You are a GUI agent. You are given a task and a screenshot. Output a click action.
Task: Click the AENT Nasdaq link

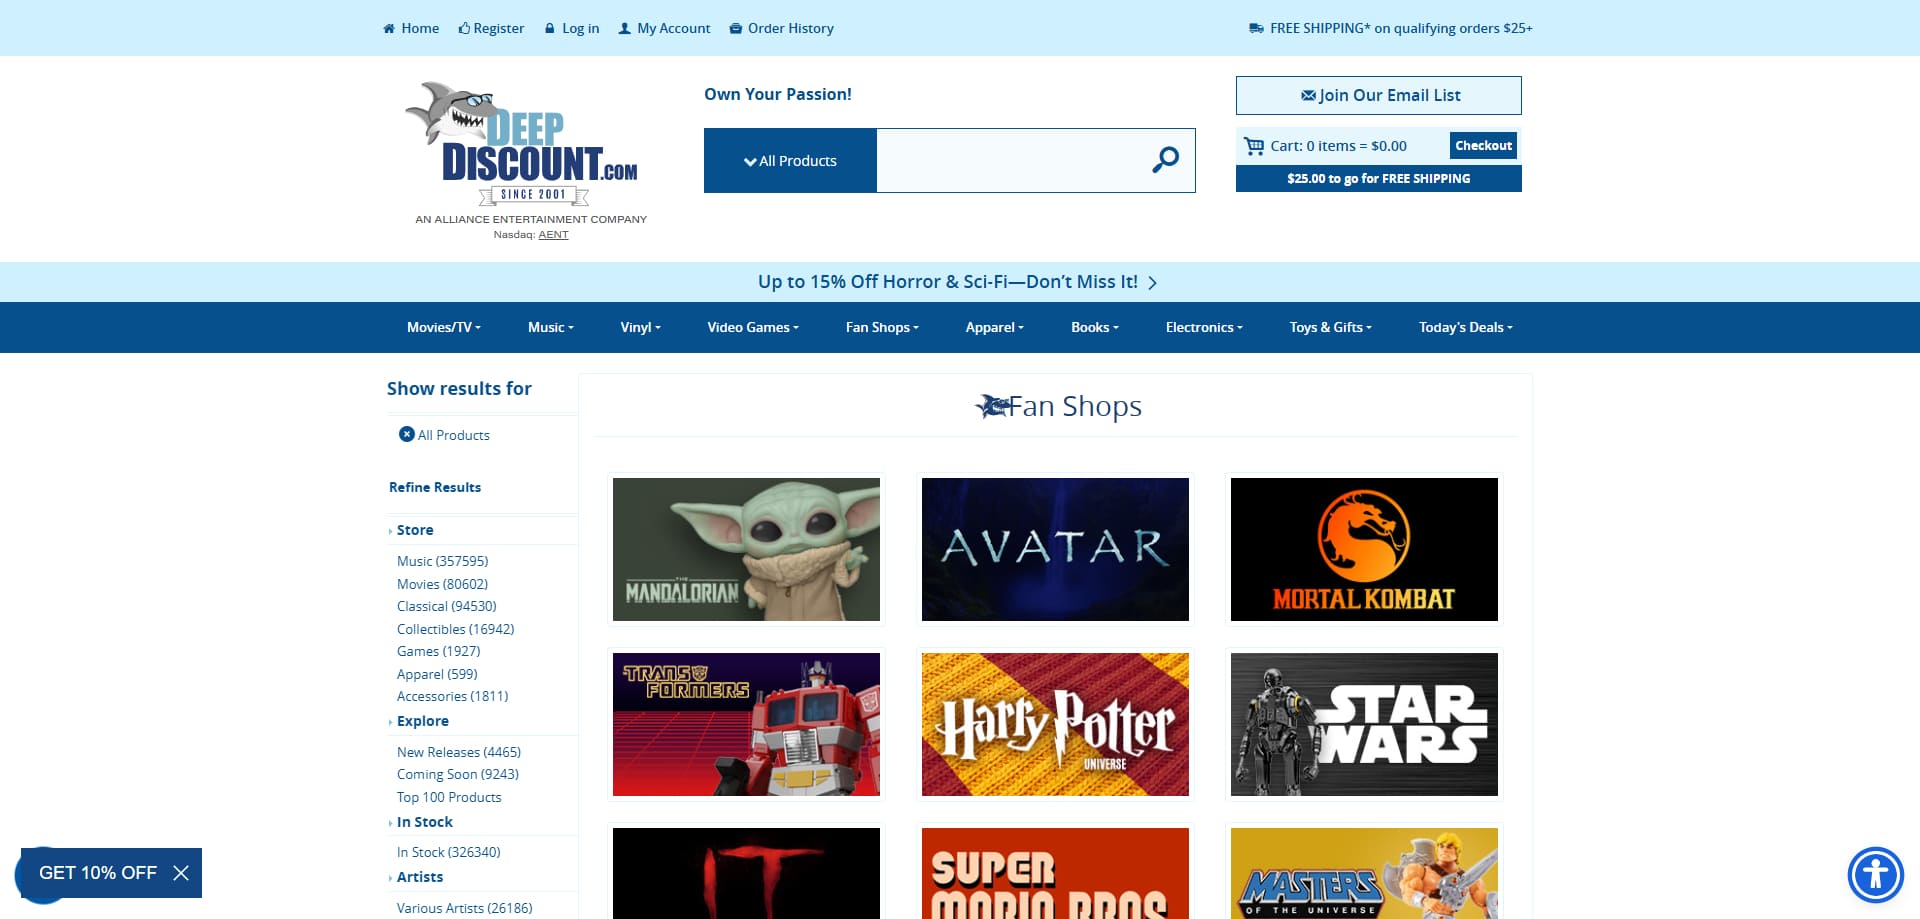[553, 235]
